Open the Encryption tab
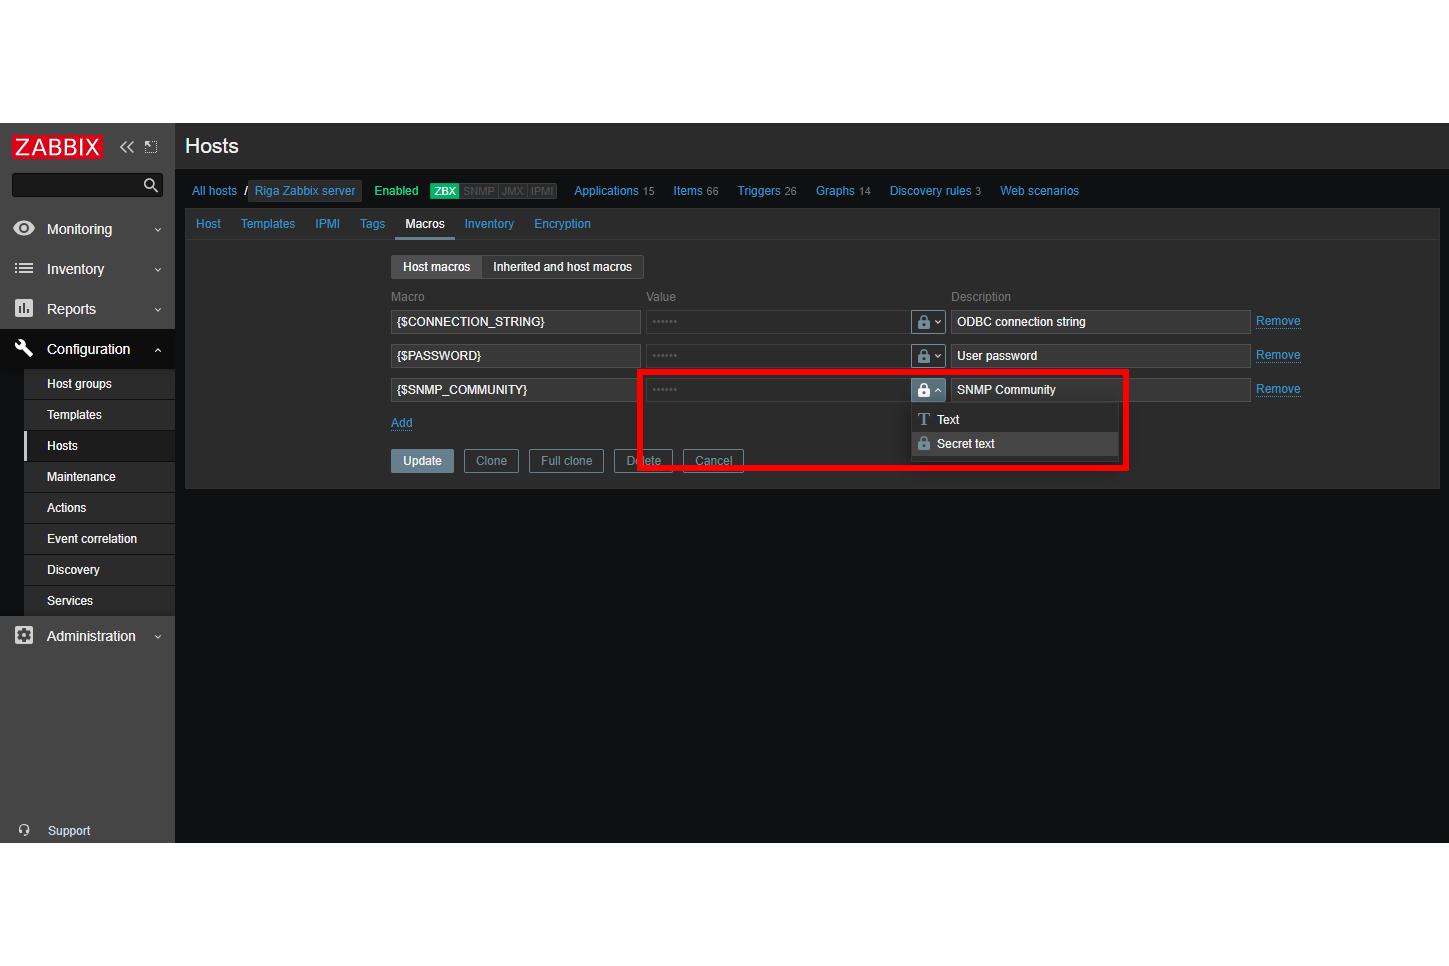Image resolution: width=1449 pixels, height=966 pixels. pyautogui.click(x=562, y=224)
